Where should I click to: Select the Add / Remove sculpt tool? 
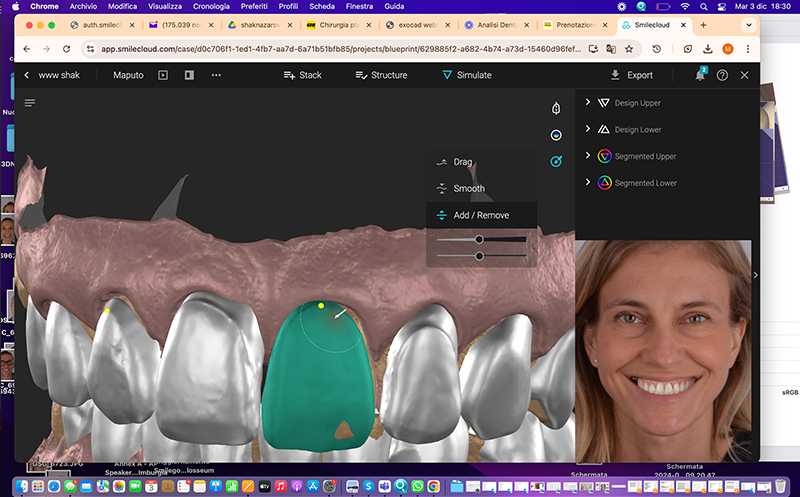(x=481, y=215)
